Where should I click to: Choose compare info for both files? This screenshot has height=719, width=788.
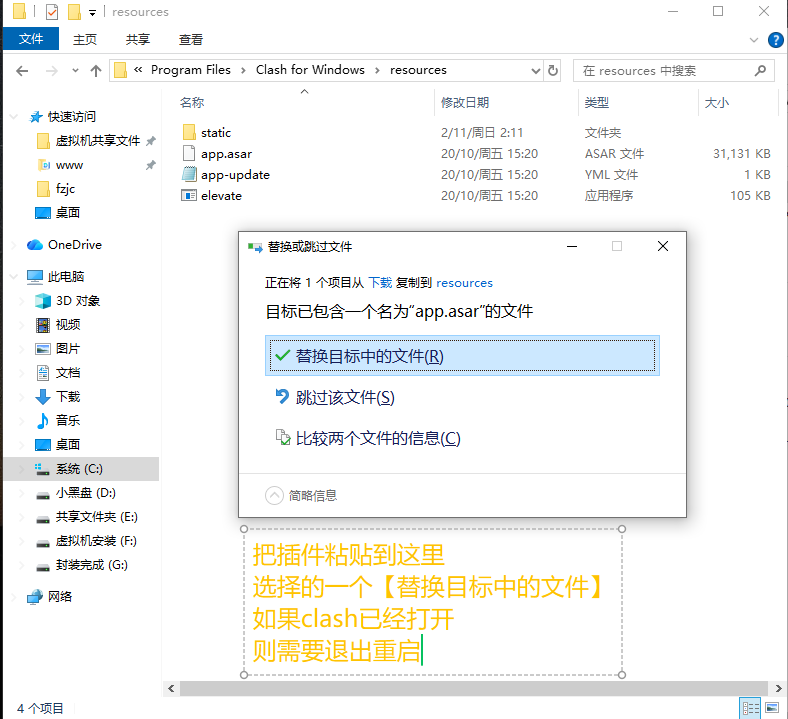[377, 439]
